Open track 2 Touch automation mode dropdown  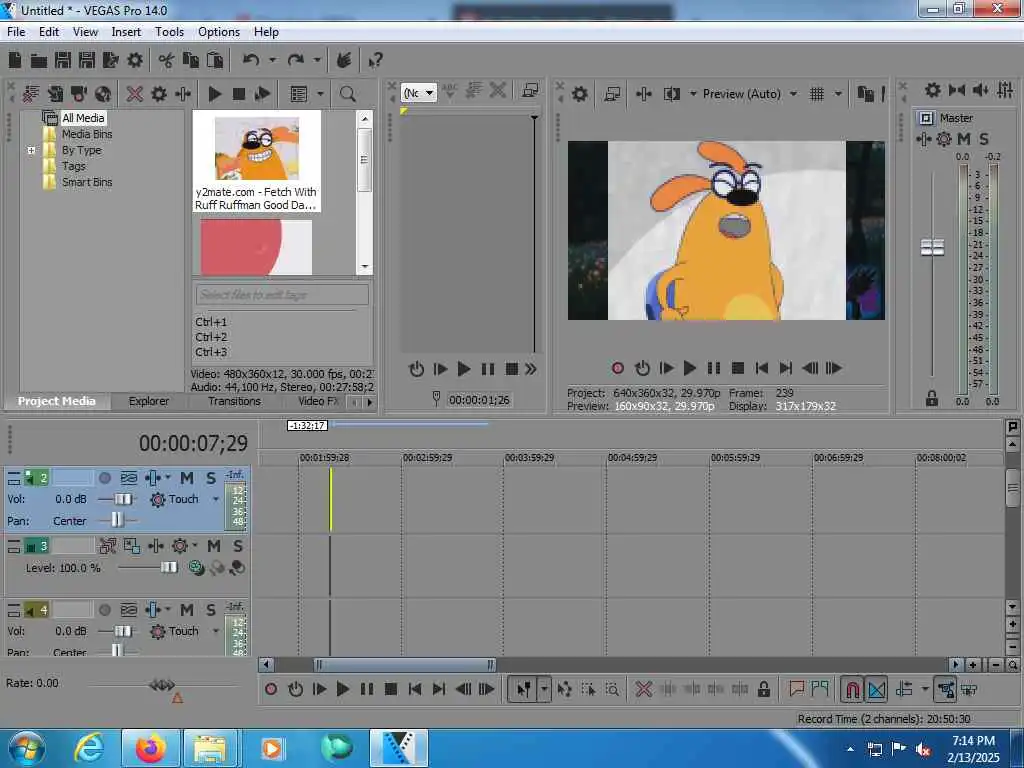click(x=216, y=500)
